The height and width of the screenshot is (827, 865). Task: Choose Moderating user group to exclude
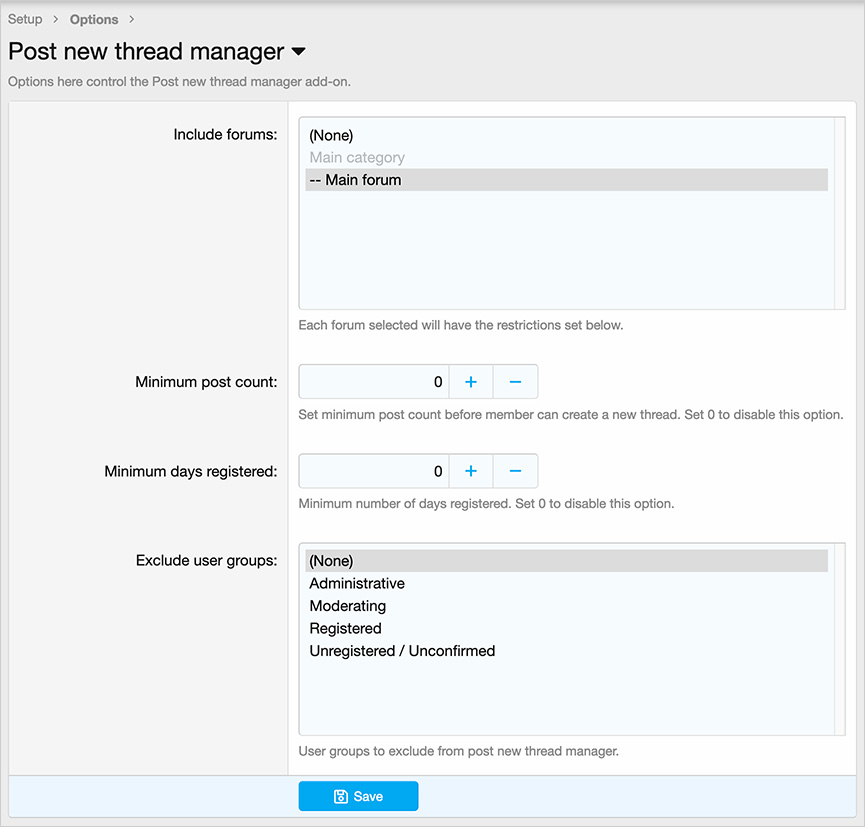[347, 606]
